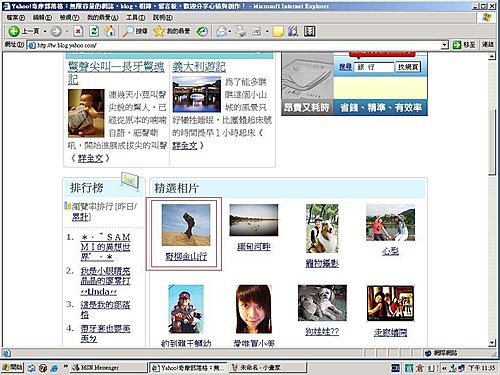Open the rock formation beach photo

click(186, 225)
